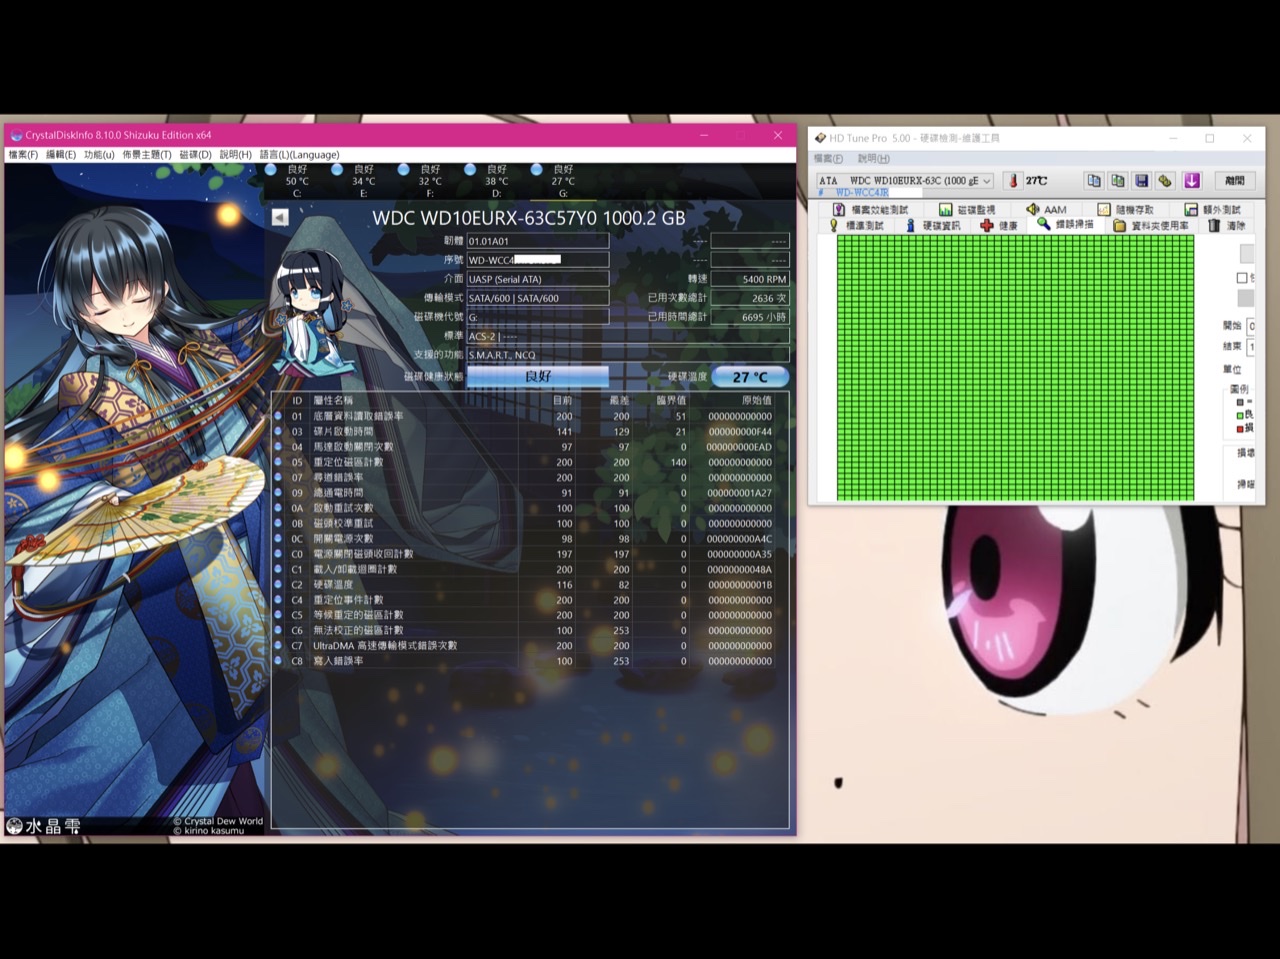The image size is (1280, 959).
Task: Switch to 健康 tab in HD Tune
Action: click(x=999, y=226)
